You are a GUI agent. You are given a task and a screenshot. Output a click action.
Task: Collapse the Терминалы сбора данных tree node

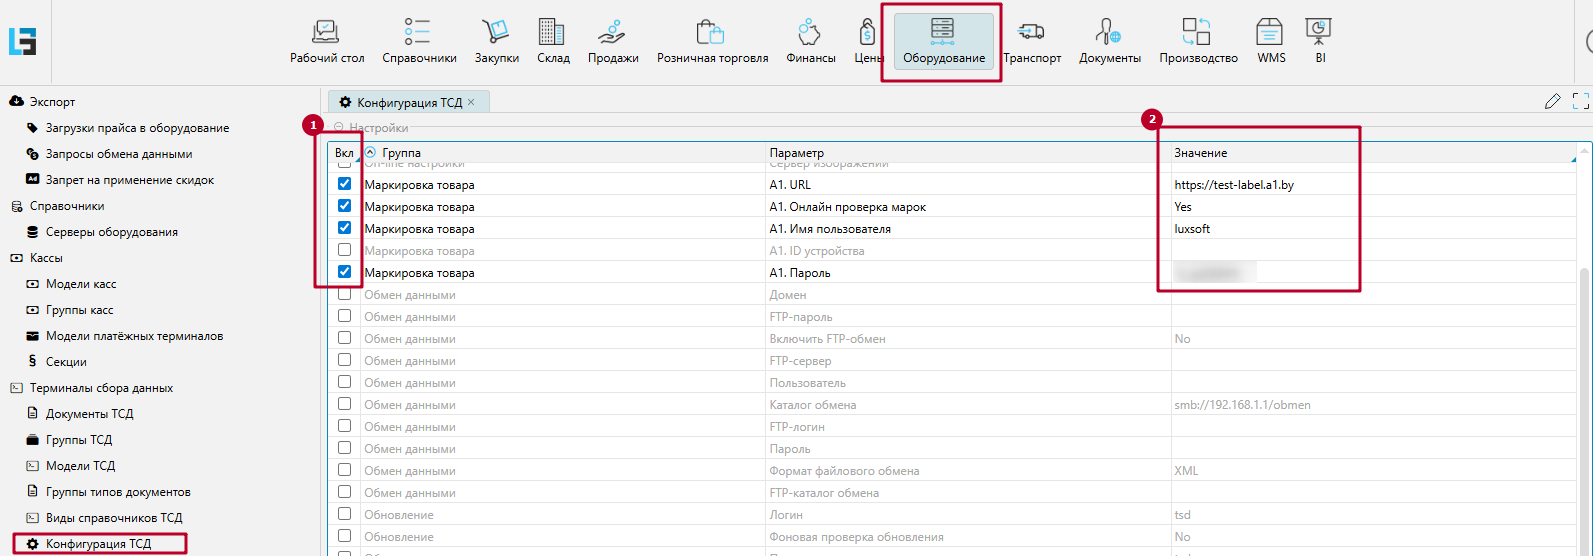point(16,388)
